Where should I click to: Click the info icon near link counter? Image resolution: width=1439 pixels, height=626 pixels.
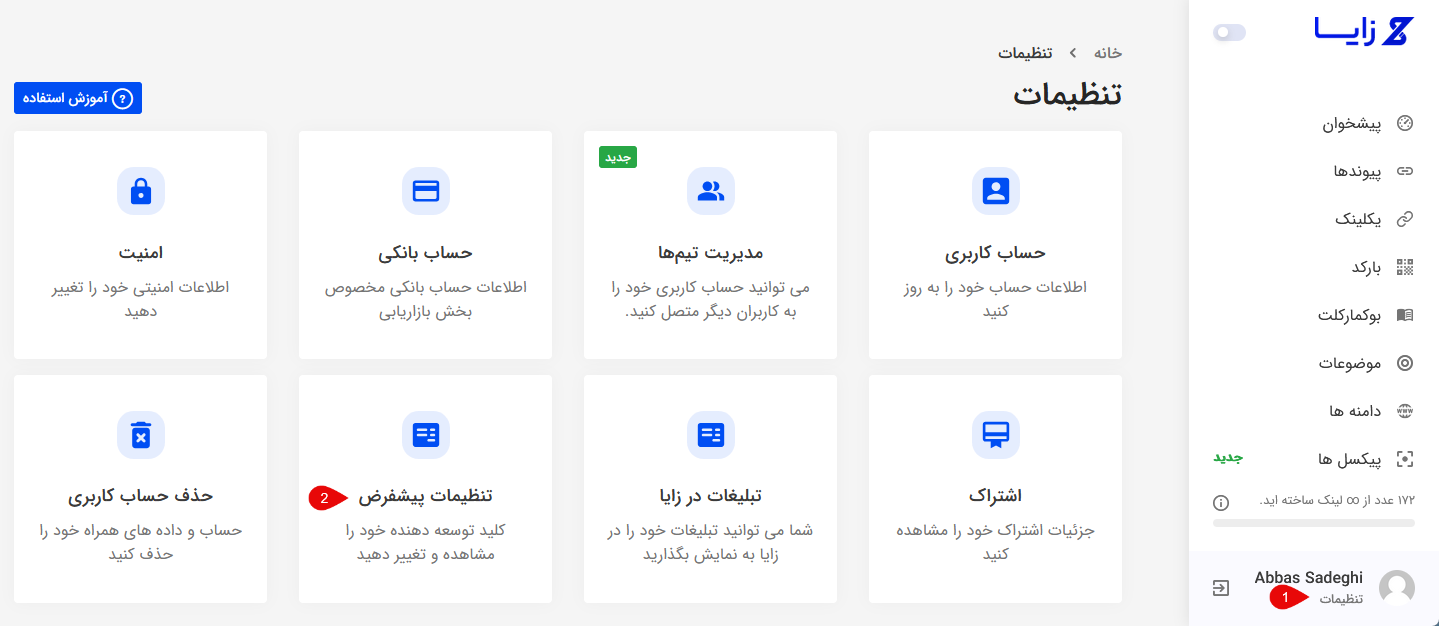coord(1220,502)
